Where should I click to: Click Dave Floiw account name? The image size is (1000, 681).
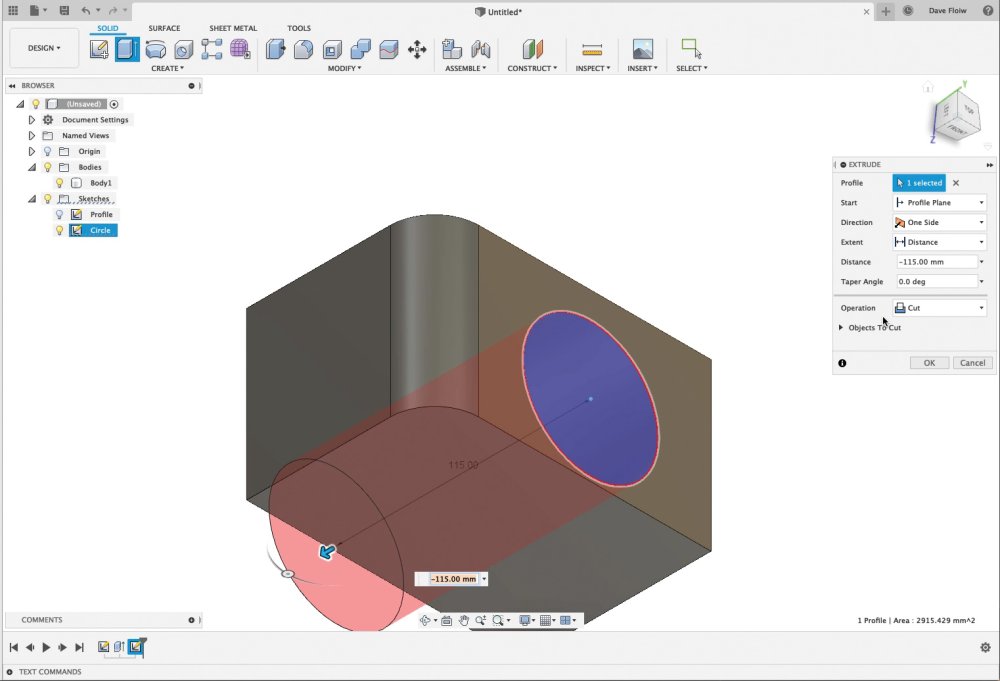point(947,11)
